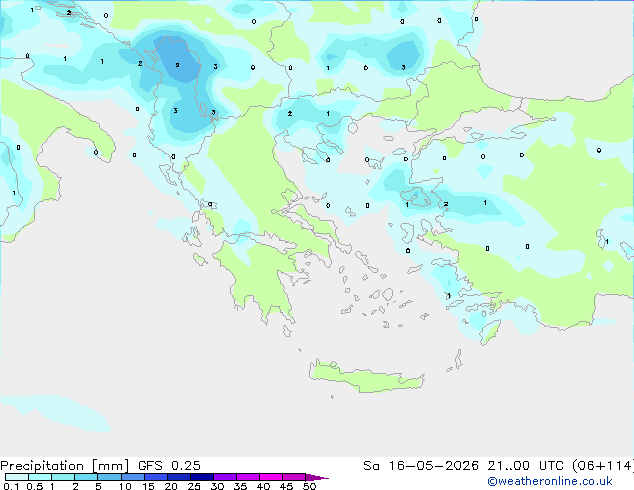Click the 40 mm magenta legend swatch
634x490 pixels.
pos(271,477)
